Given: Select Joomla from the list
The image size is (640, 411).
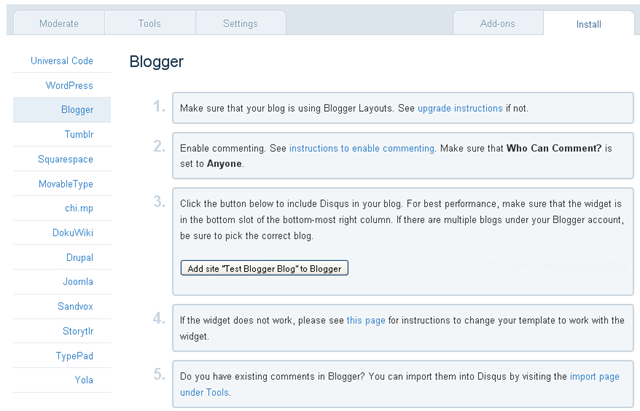Looking at the screenshot, I should click(78, 282).
